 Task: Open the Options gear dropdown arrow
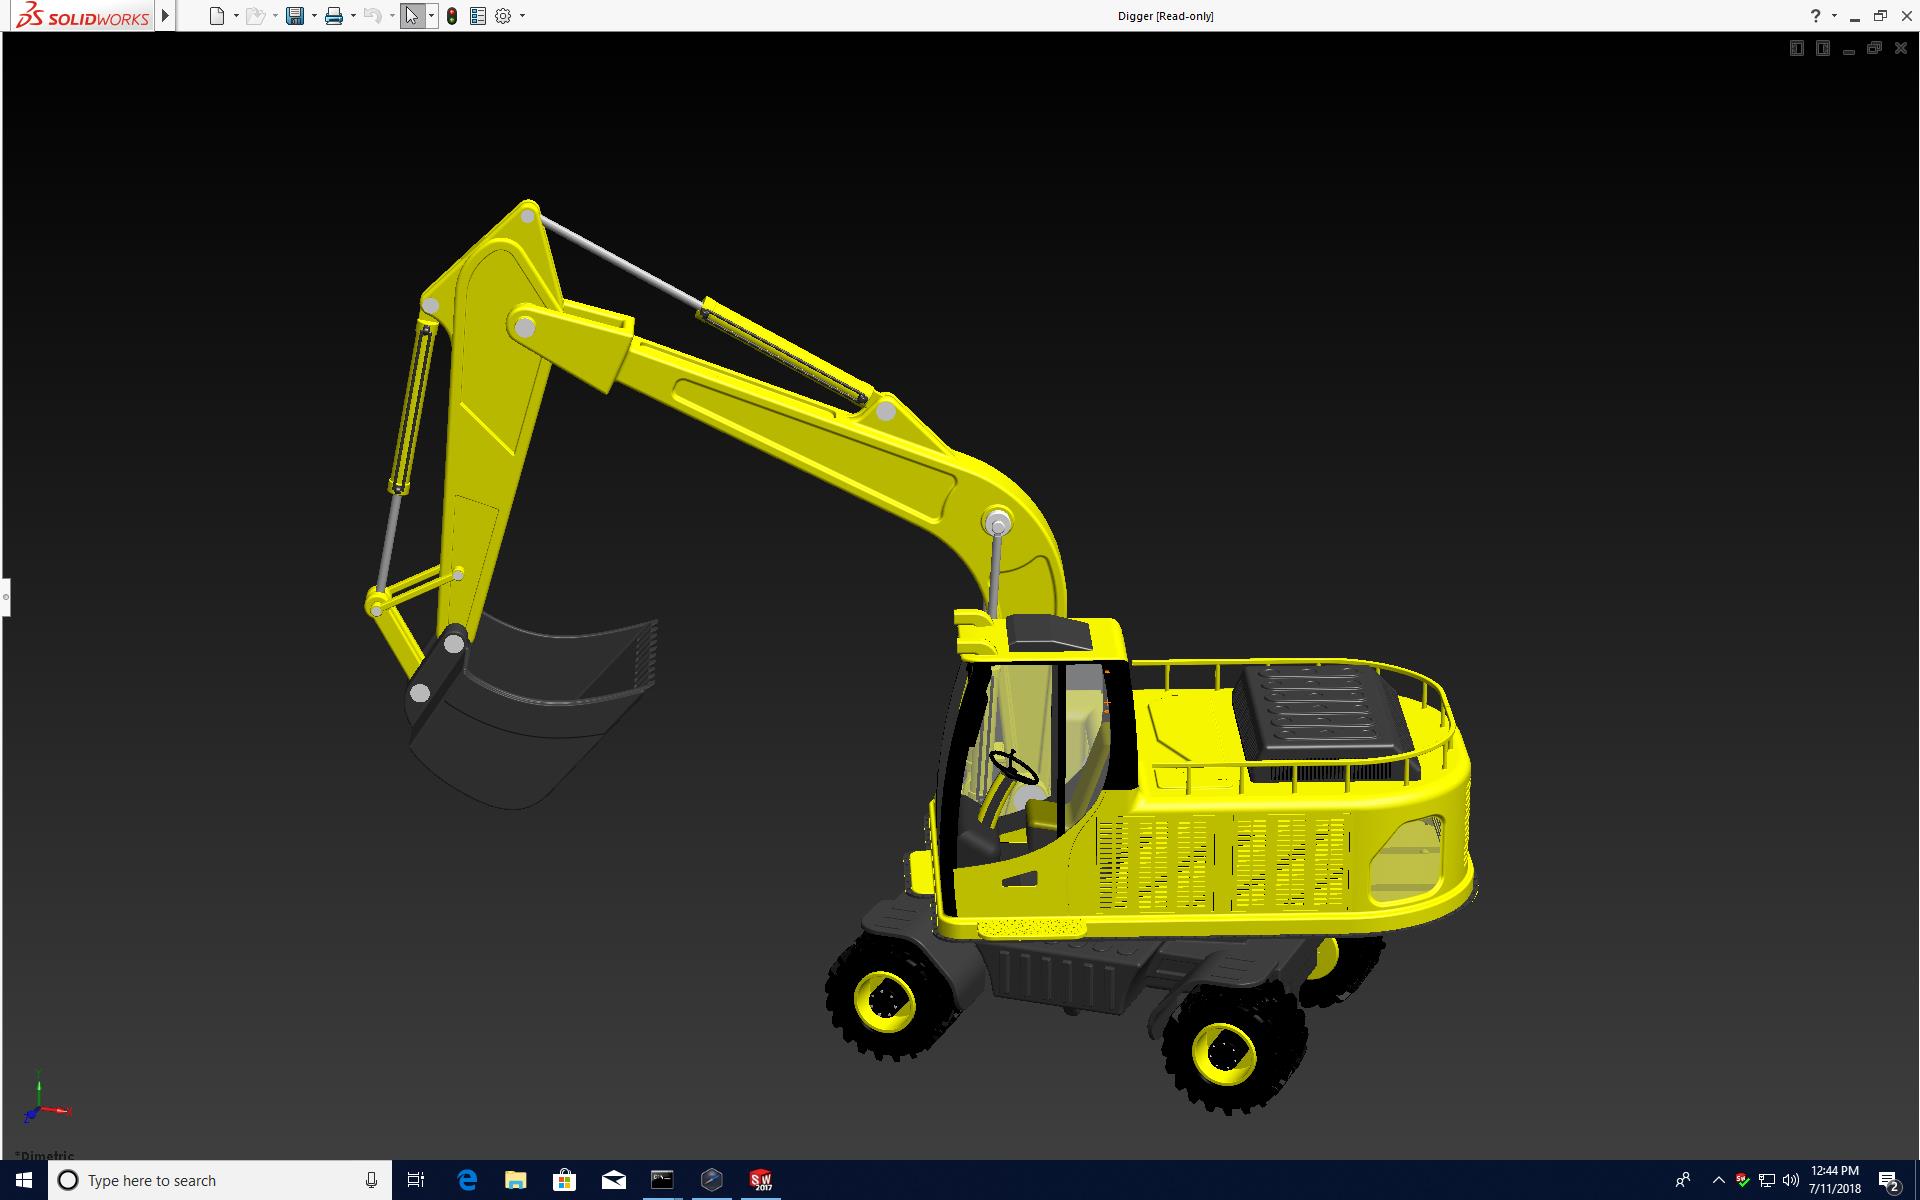(x=522, y=16)
